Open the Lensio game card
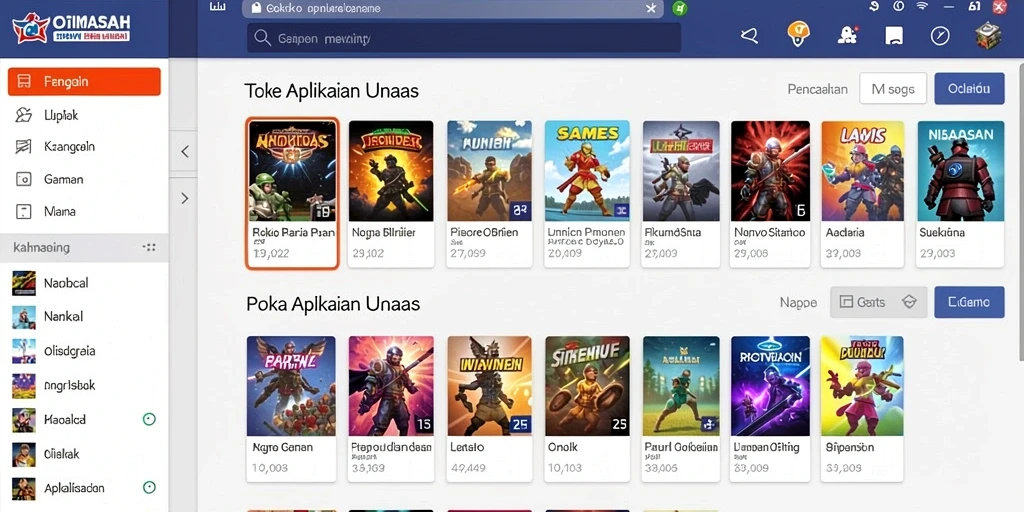The image size is (1024, 512). (x=489, y=409)
